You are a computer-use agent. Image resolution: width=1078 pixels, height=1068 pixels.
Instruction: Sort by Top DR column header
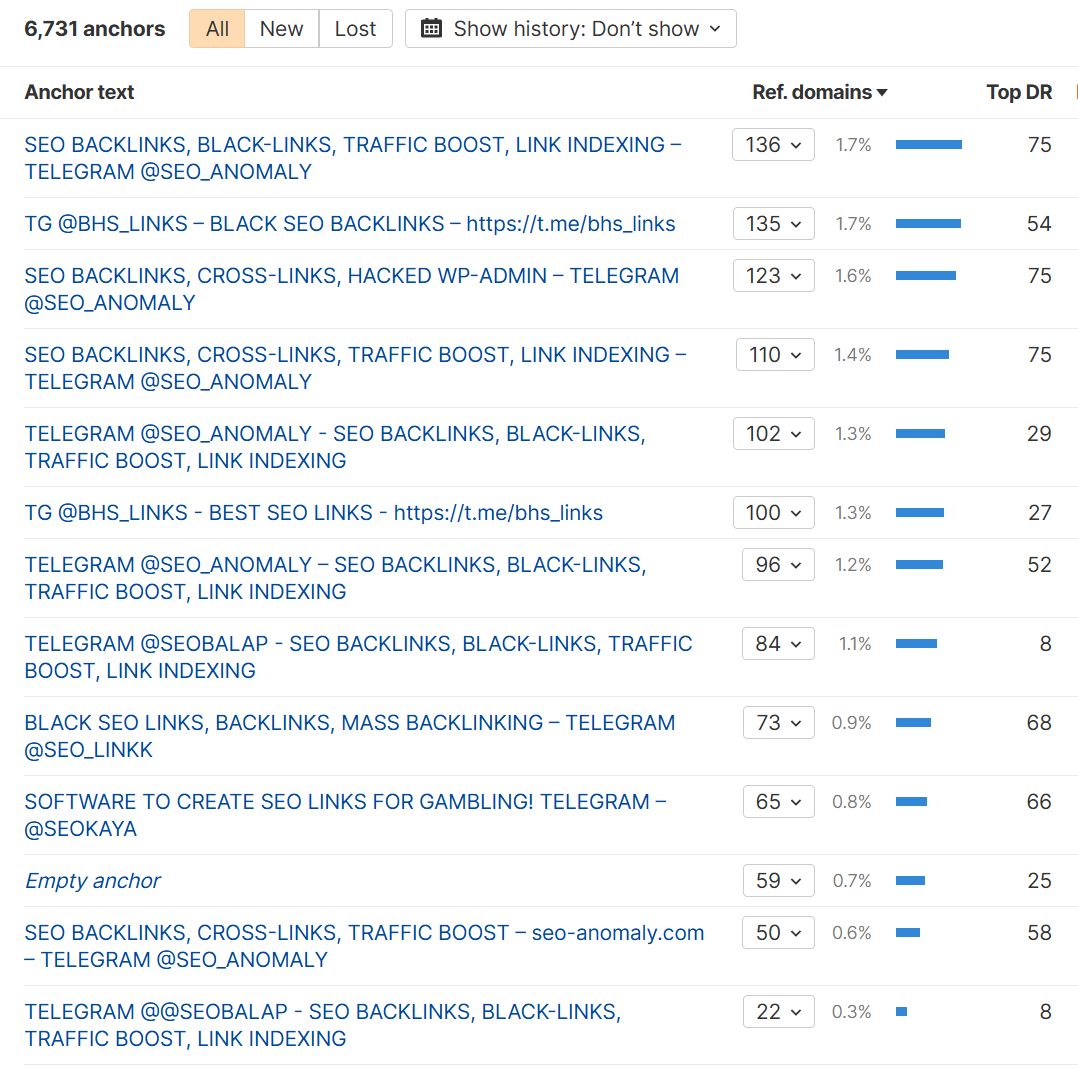1019,92
